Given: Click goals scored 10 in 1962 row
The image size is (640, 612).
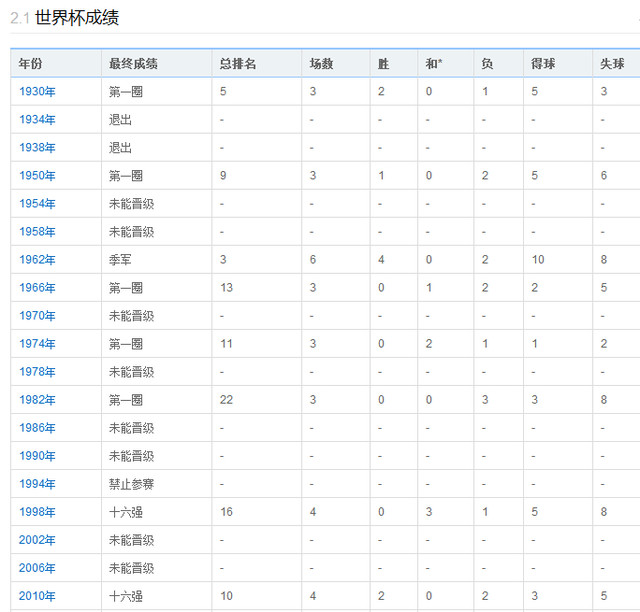Looking at the screenshot, I should (538, 260).
